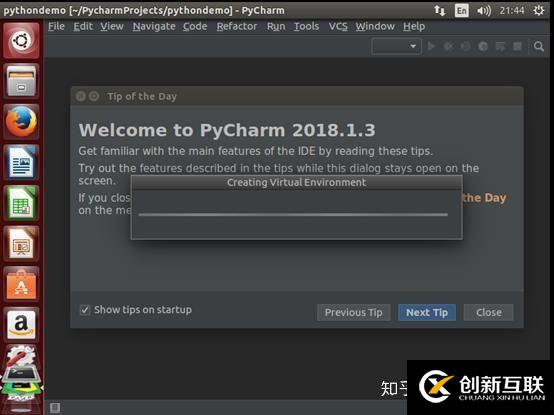Open the Navigate menu

[x=154, y=26]
